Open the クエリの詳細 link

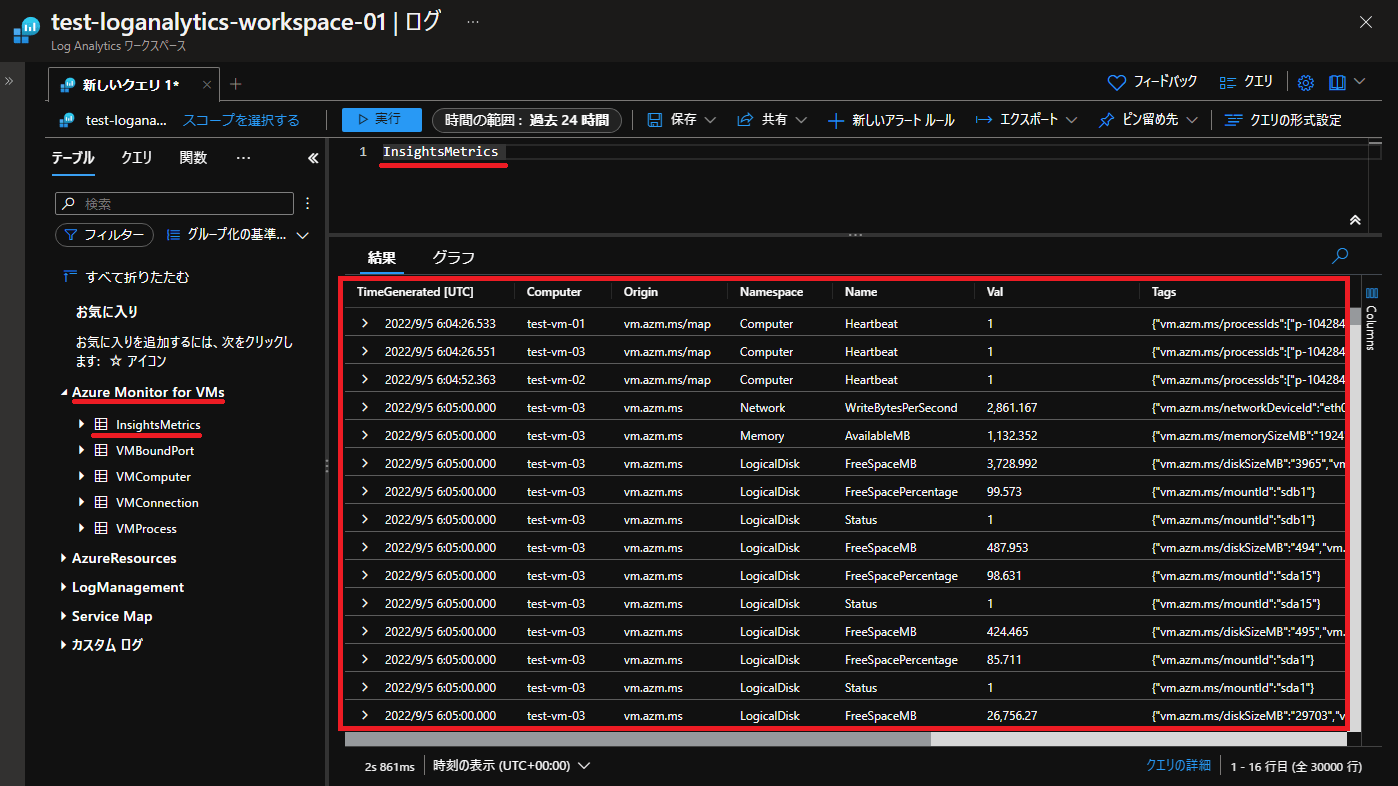tap(1178, 765)
